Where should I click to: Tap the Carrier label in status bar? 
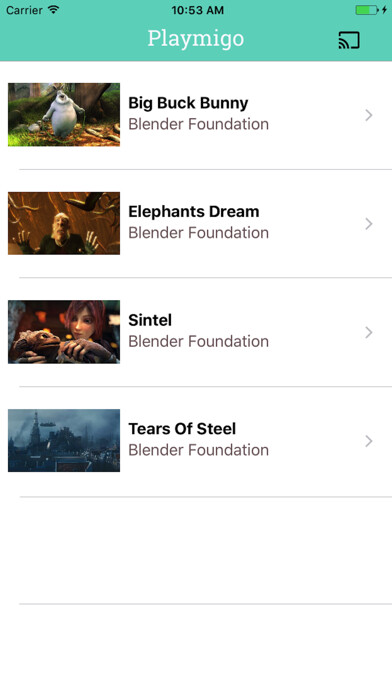tap(24, 10)
